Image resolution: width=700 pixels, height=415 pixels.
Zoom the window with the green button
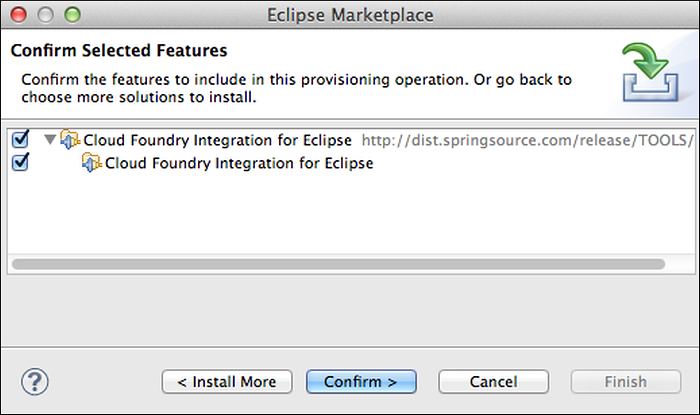pyautogui.click(x=70, y=15)
